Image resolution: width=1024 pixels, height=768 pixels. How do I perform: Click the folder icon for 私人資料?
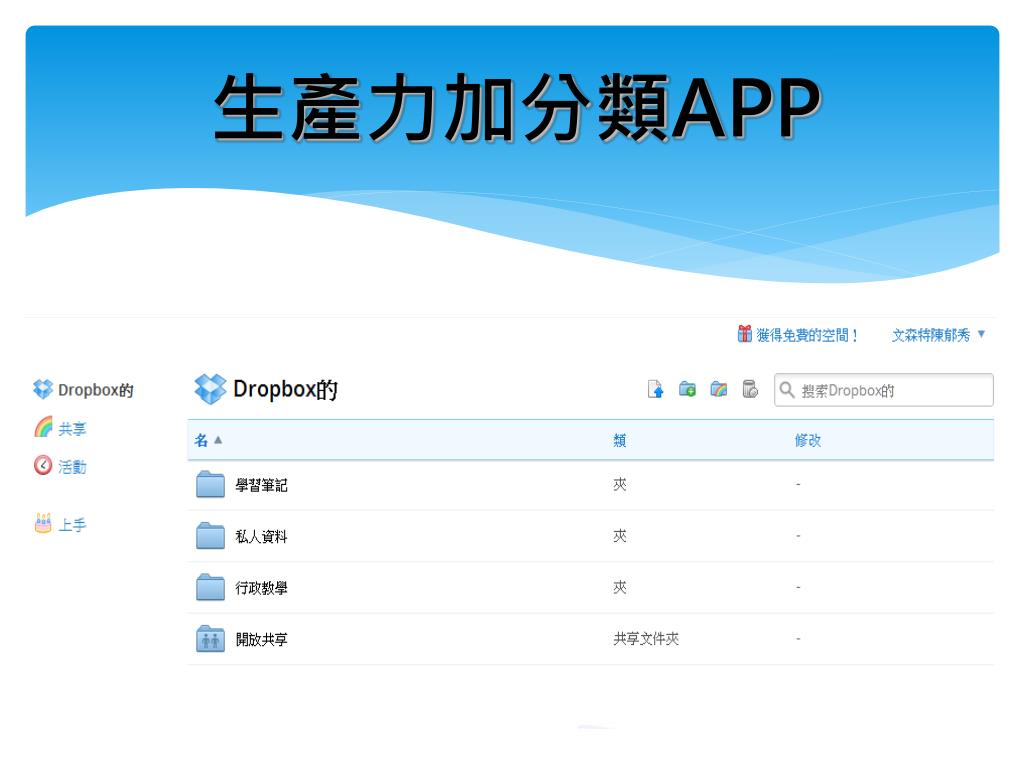pos(210,536)
